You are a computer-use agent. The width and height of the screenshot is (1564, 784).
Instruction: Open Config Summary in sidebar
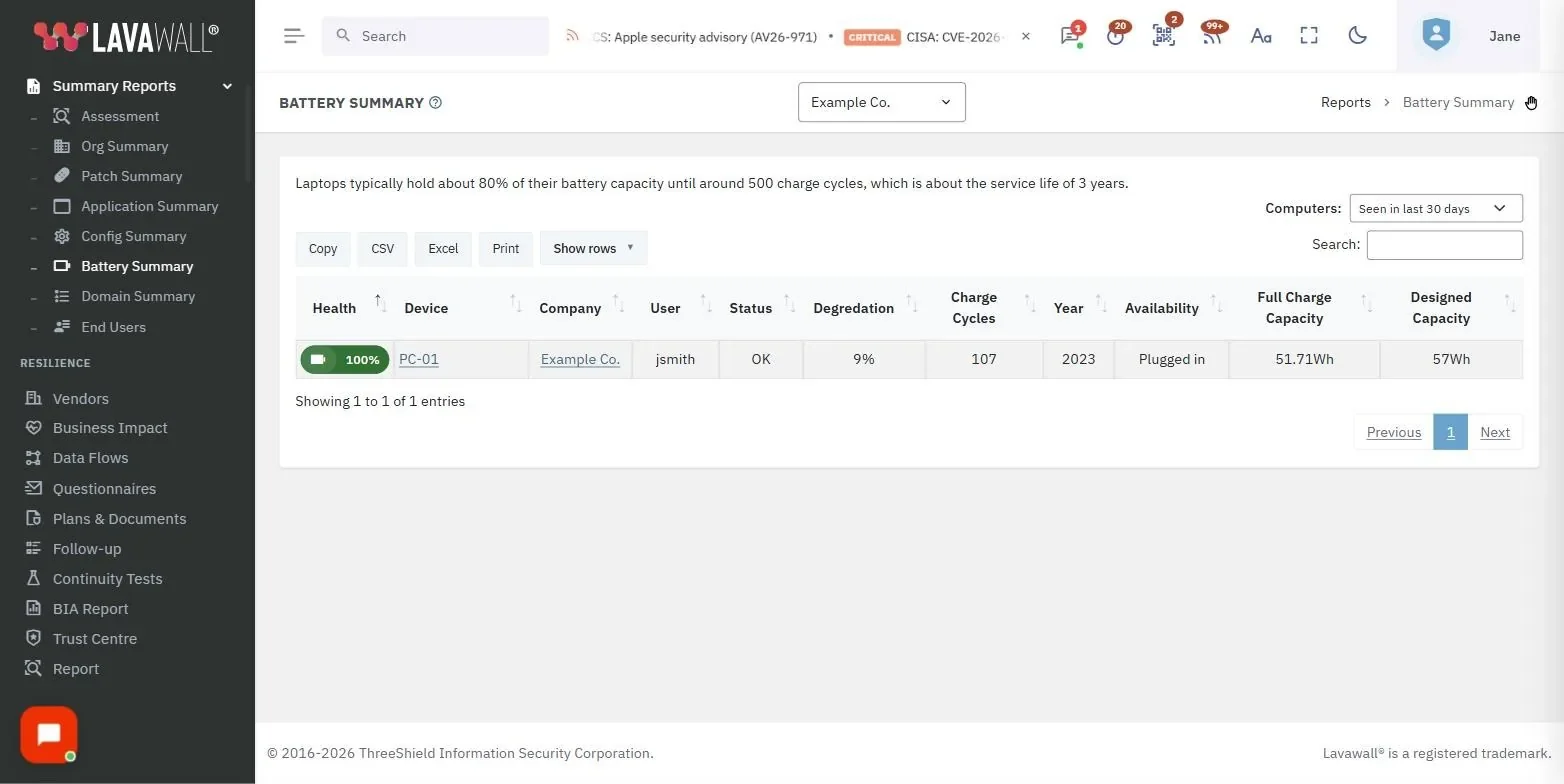click(133, 236)
